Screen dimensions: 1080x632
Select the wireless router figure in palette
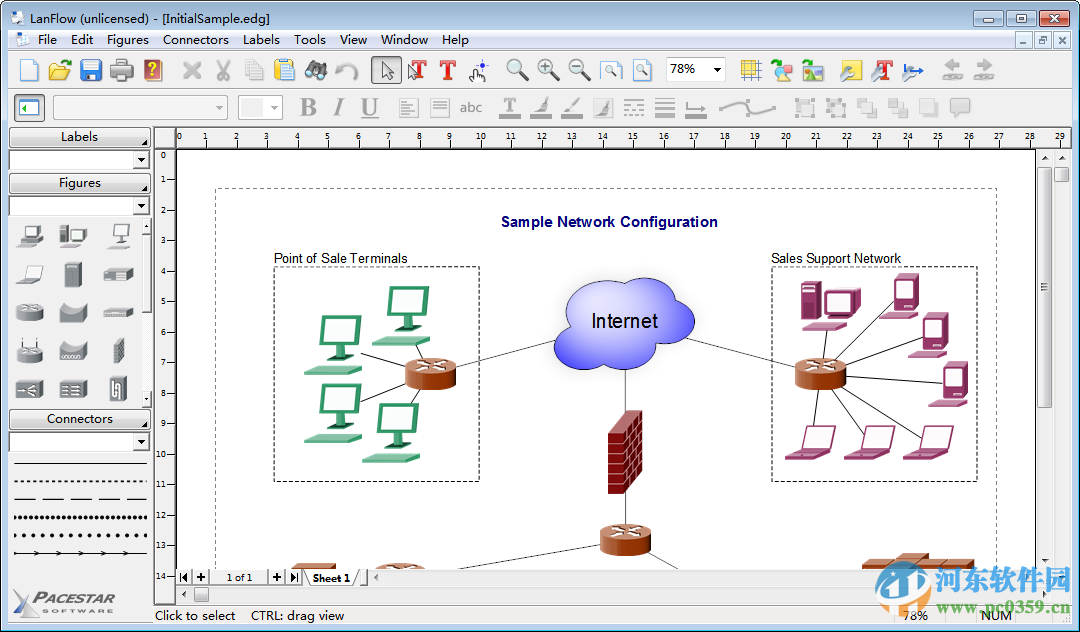pos(29,351)
